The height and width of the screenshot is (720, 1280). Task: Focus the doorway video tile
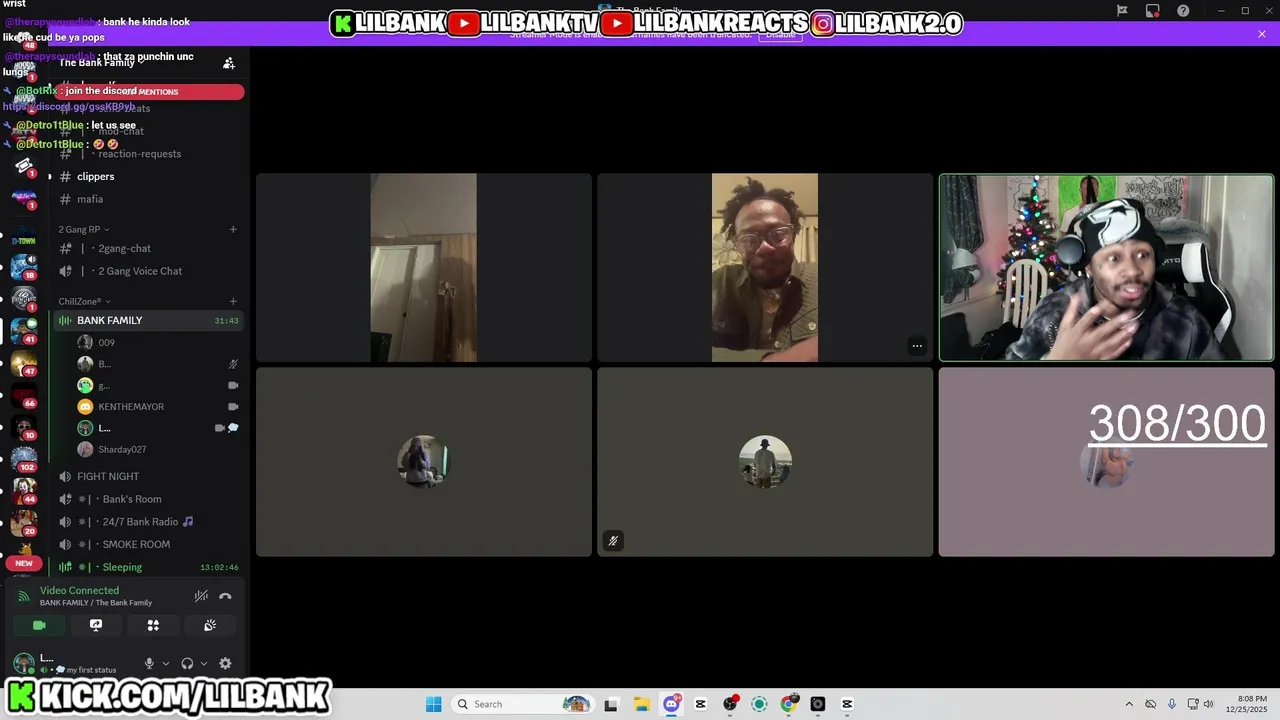coord(424,267)
